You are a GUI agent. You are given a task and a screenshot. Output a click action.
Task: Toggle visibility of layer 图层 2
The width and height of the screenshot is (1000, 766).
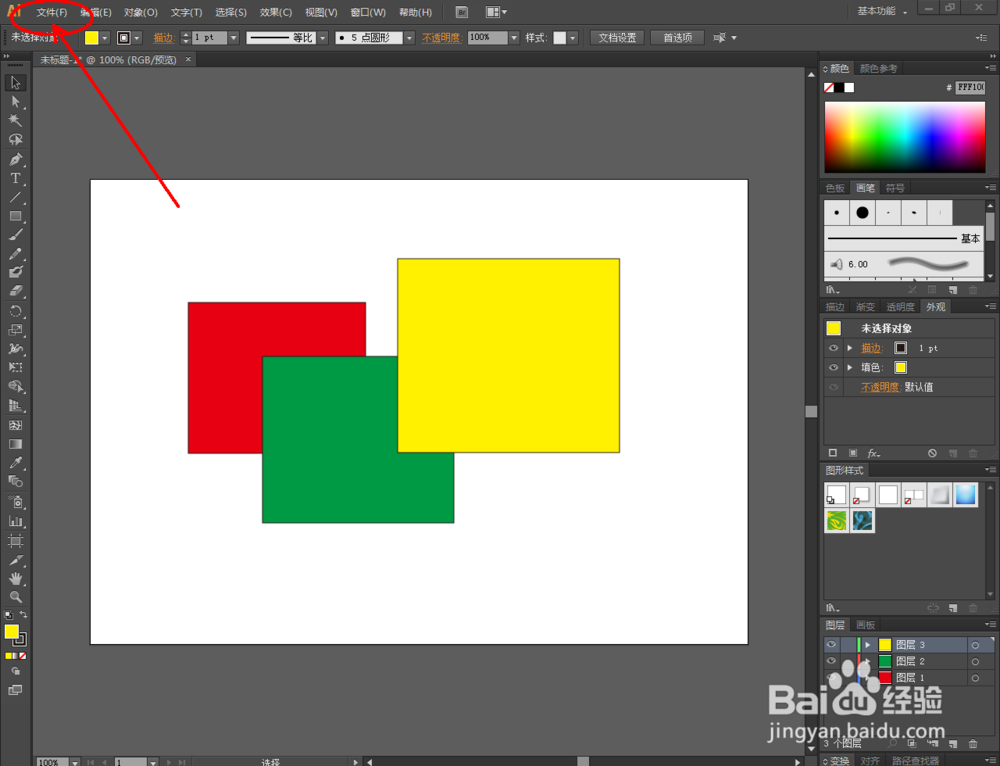coord(831,661)
